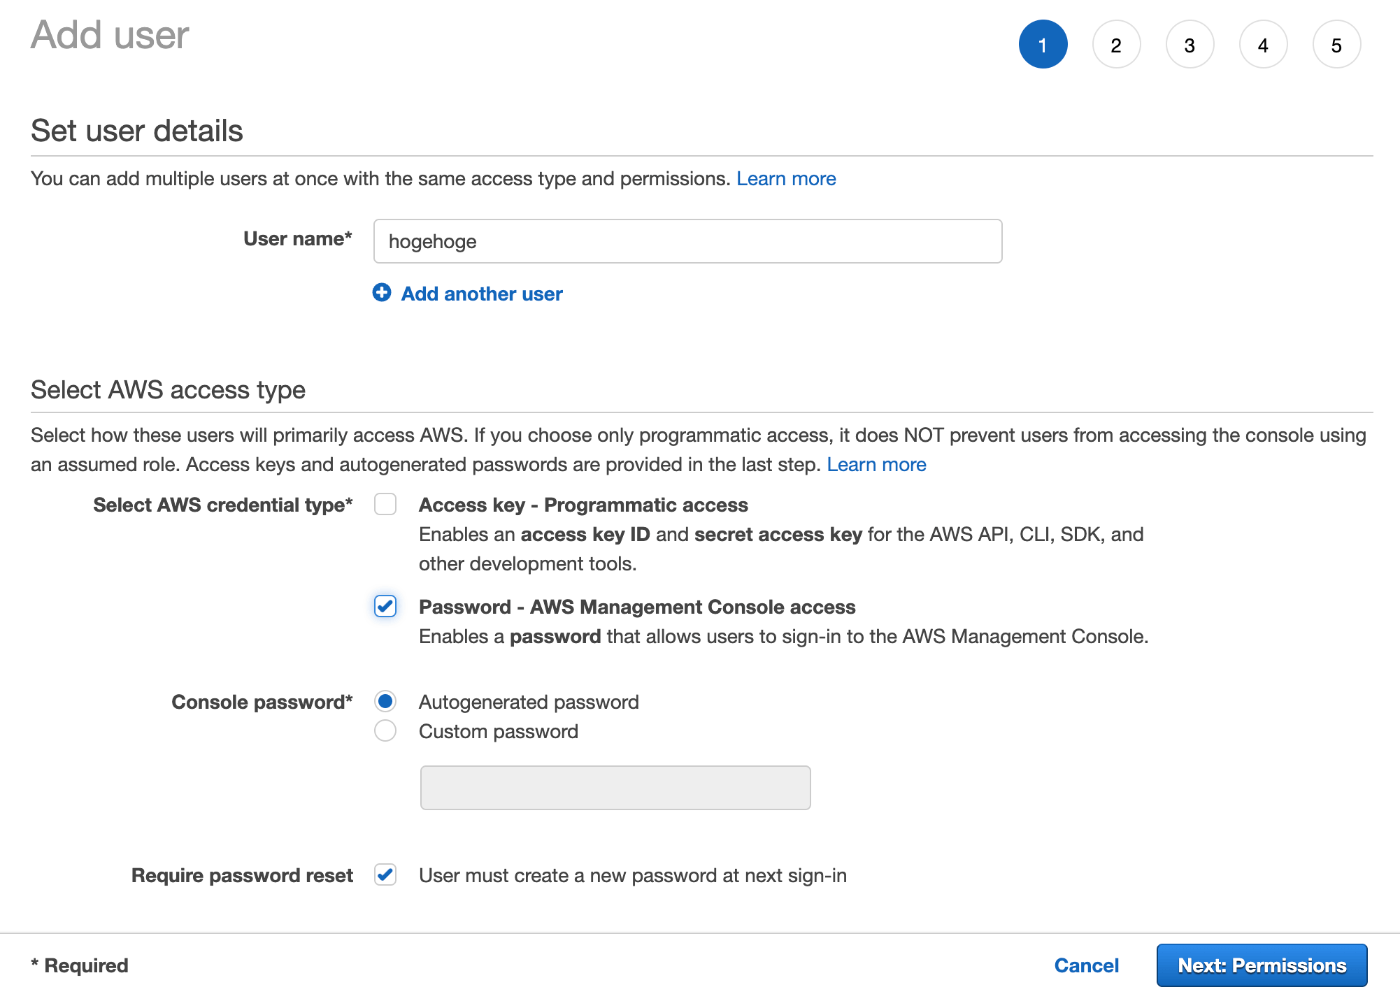Click the Custom password label text
This screenshot has width=1400, height=994.
498,731
